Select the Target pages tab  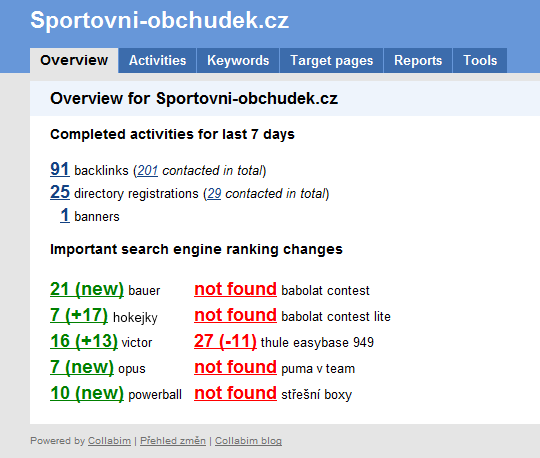(331, 61)
